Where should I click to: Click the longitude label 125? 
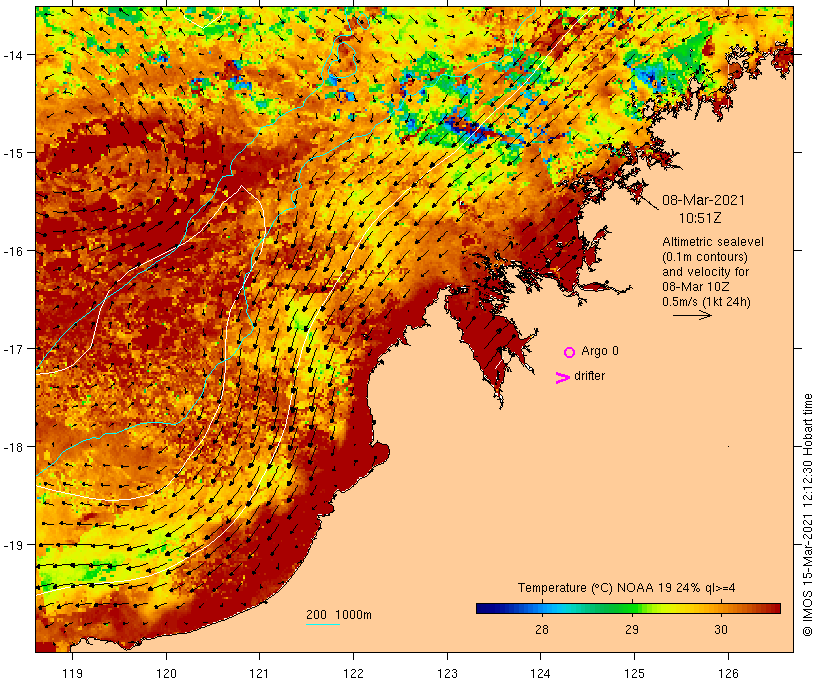pos(634,673)
